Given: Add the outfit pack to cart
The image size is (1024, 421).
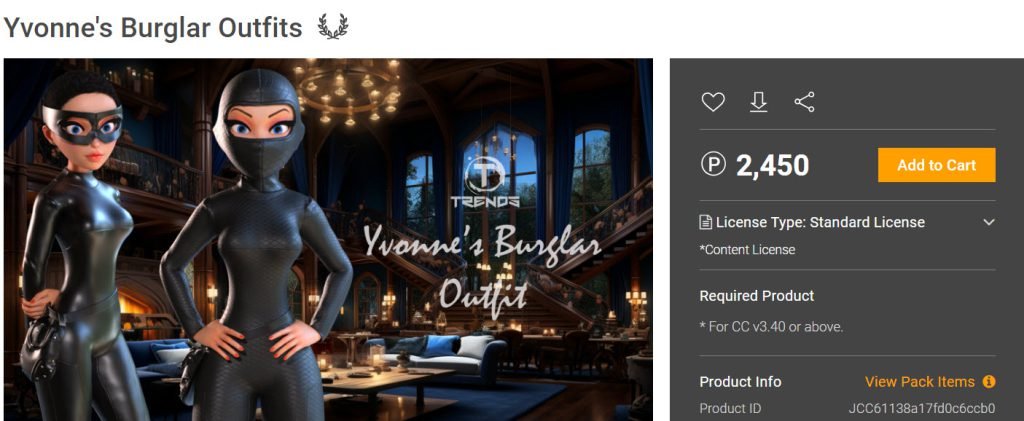Looking at the screenshot, I should (936, 165).
